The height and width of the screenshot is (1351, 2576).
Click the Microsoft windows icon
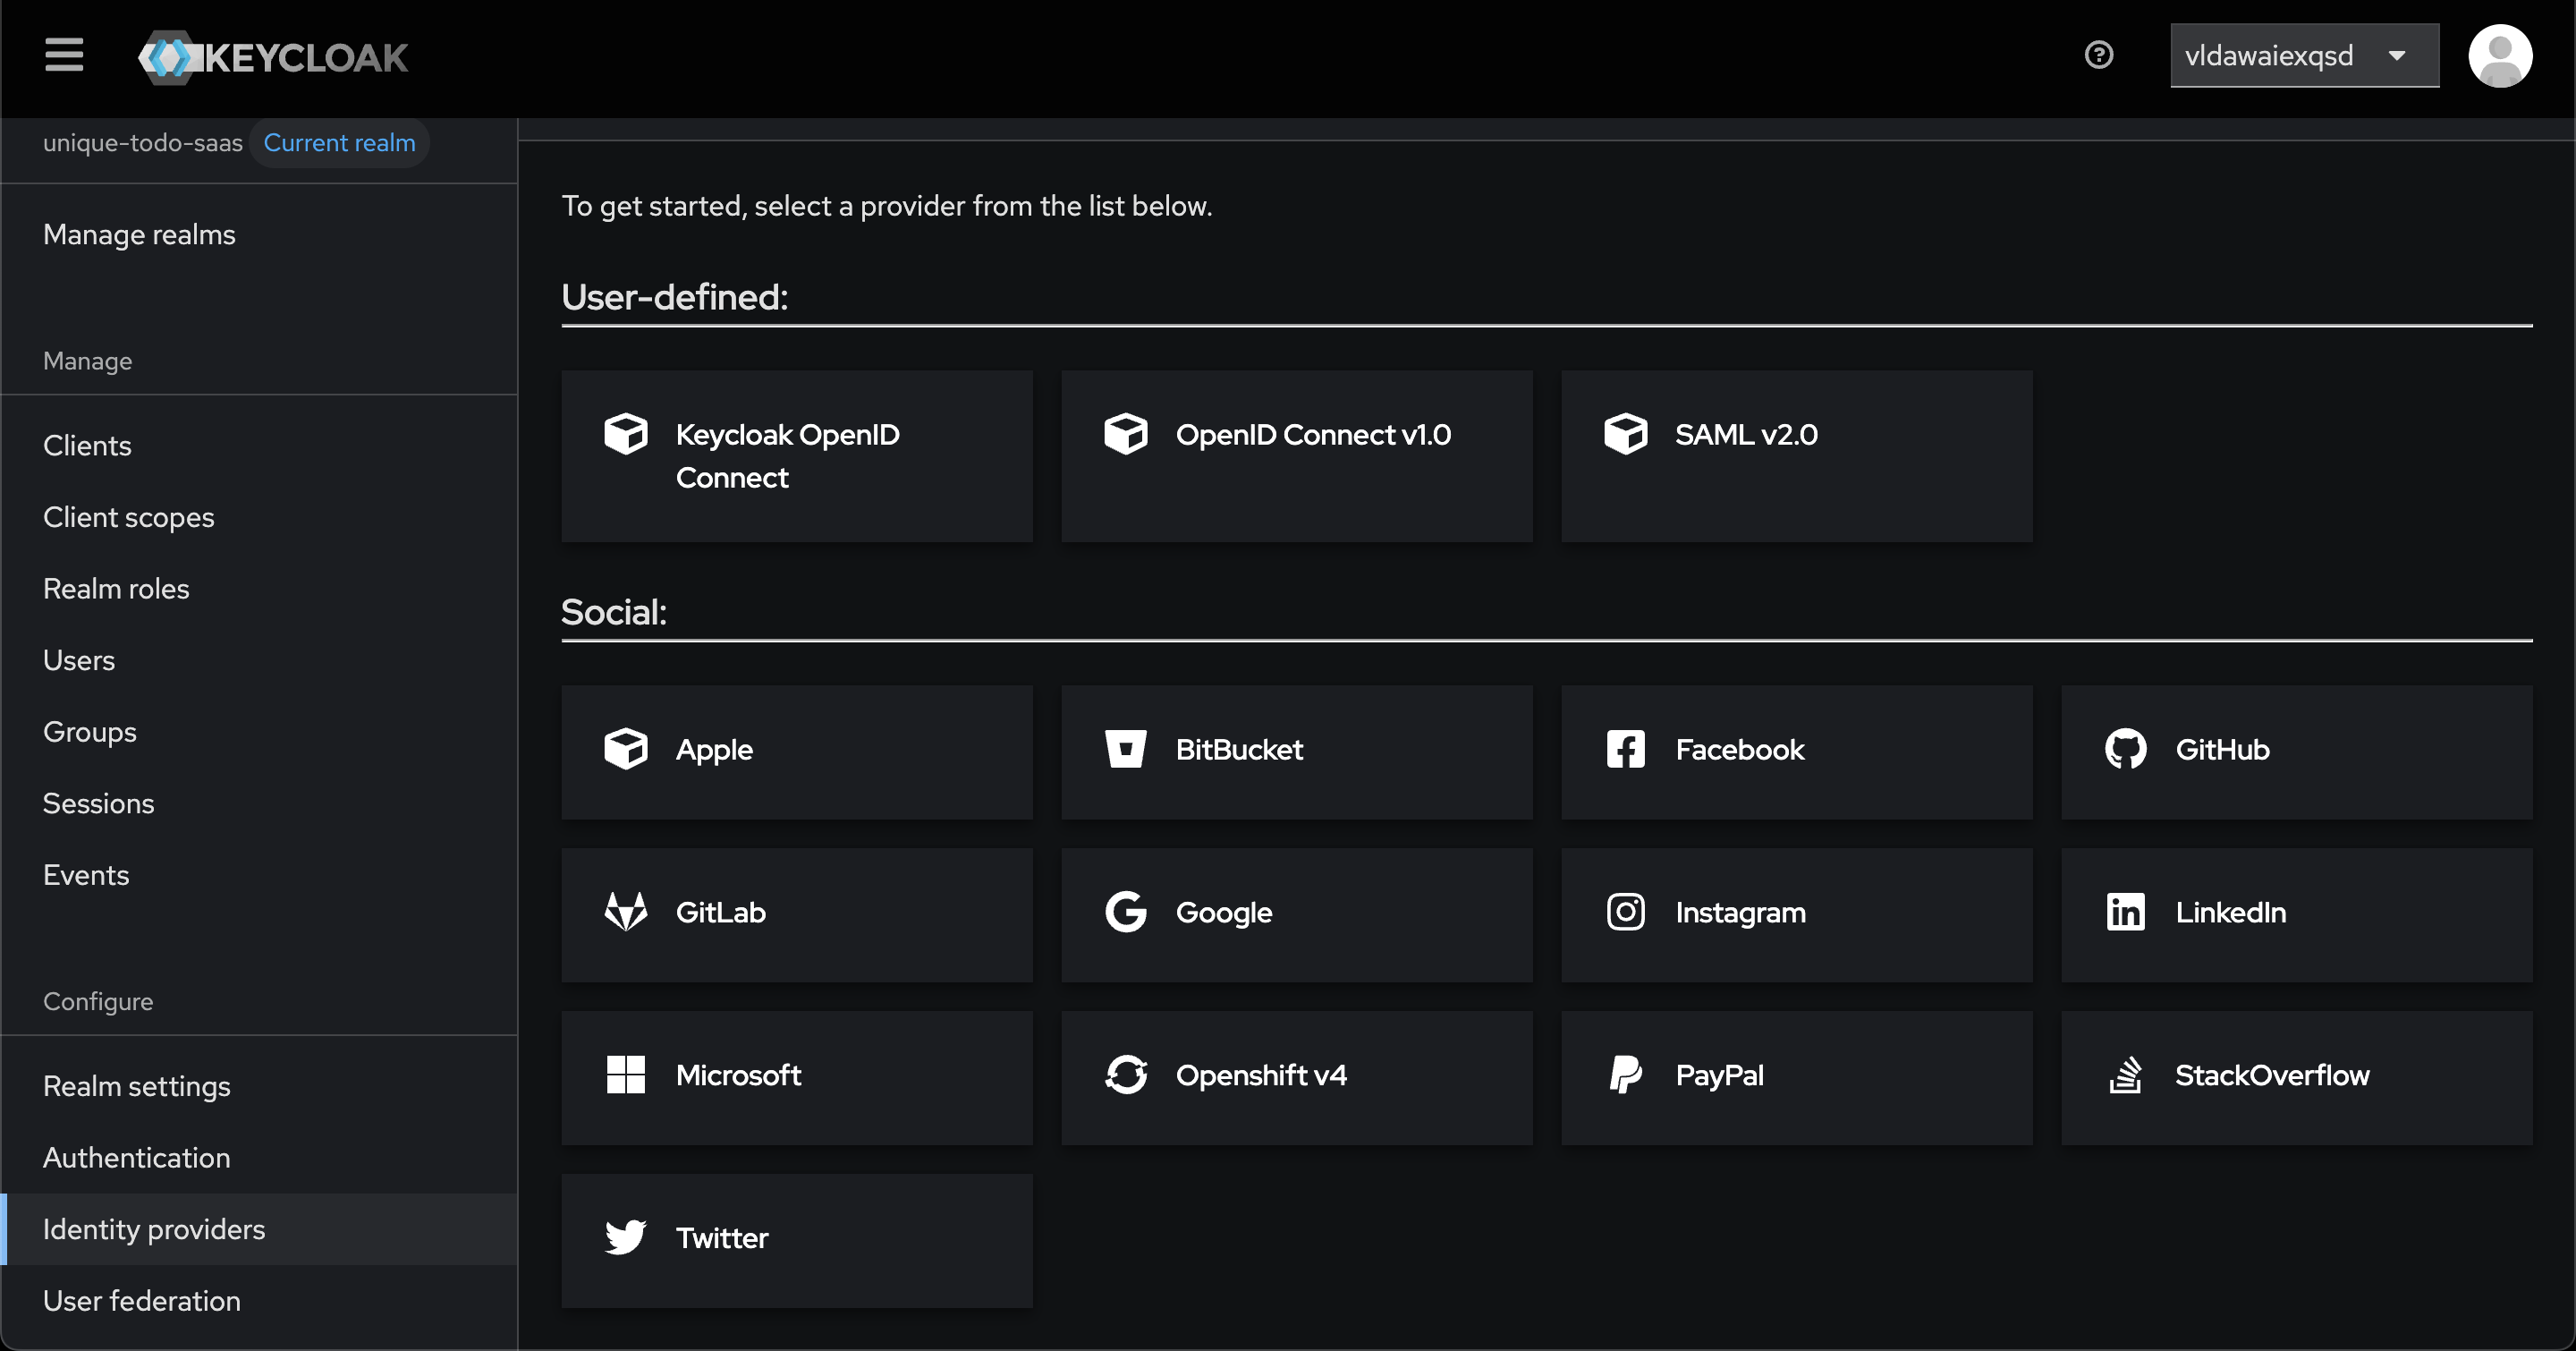[x=626, y=1075]
